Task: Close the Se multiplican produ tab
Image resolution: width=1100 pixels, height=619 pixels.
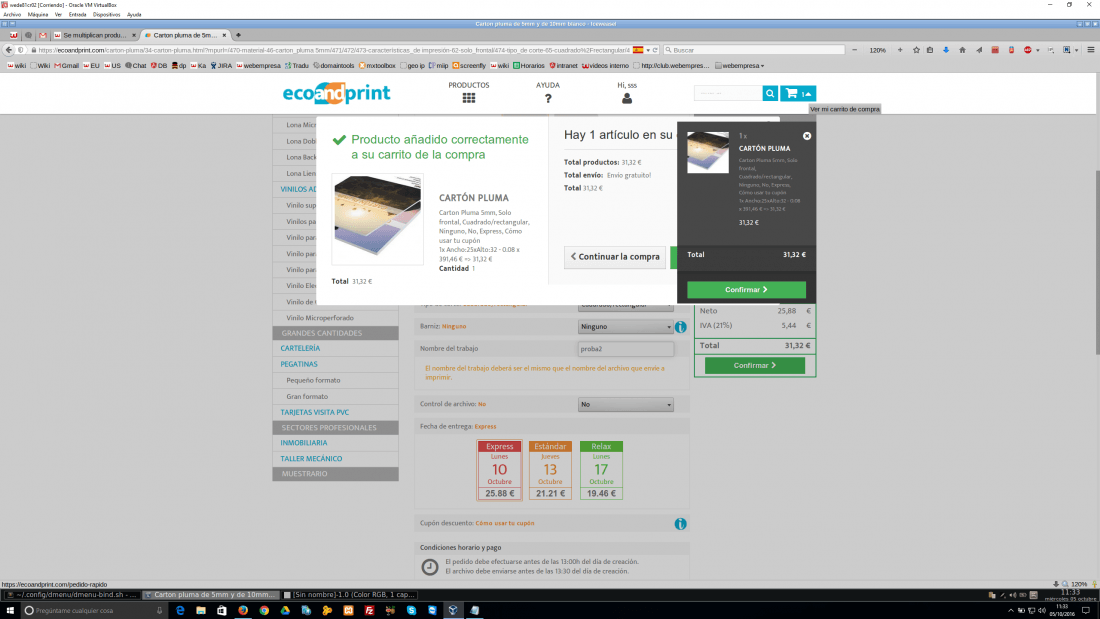Action: click(x=134, y=35)
